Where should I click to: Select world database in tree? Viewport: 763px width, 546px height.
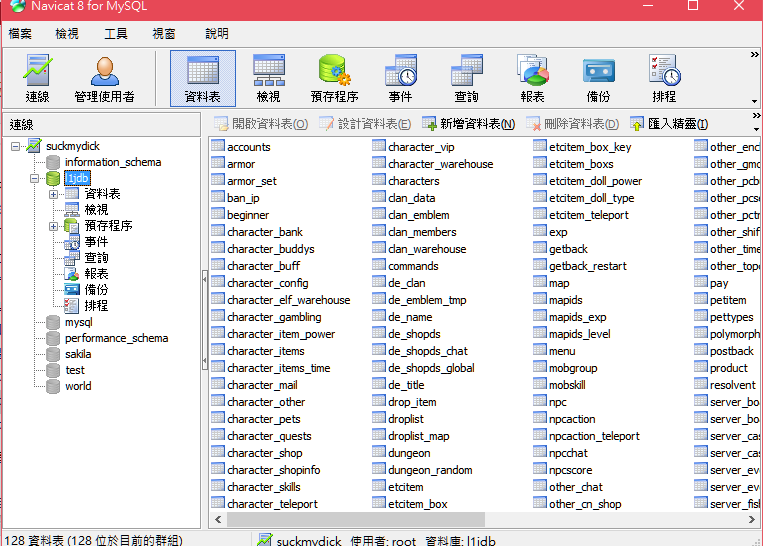pos(78,386)
